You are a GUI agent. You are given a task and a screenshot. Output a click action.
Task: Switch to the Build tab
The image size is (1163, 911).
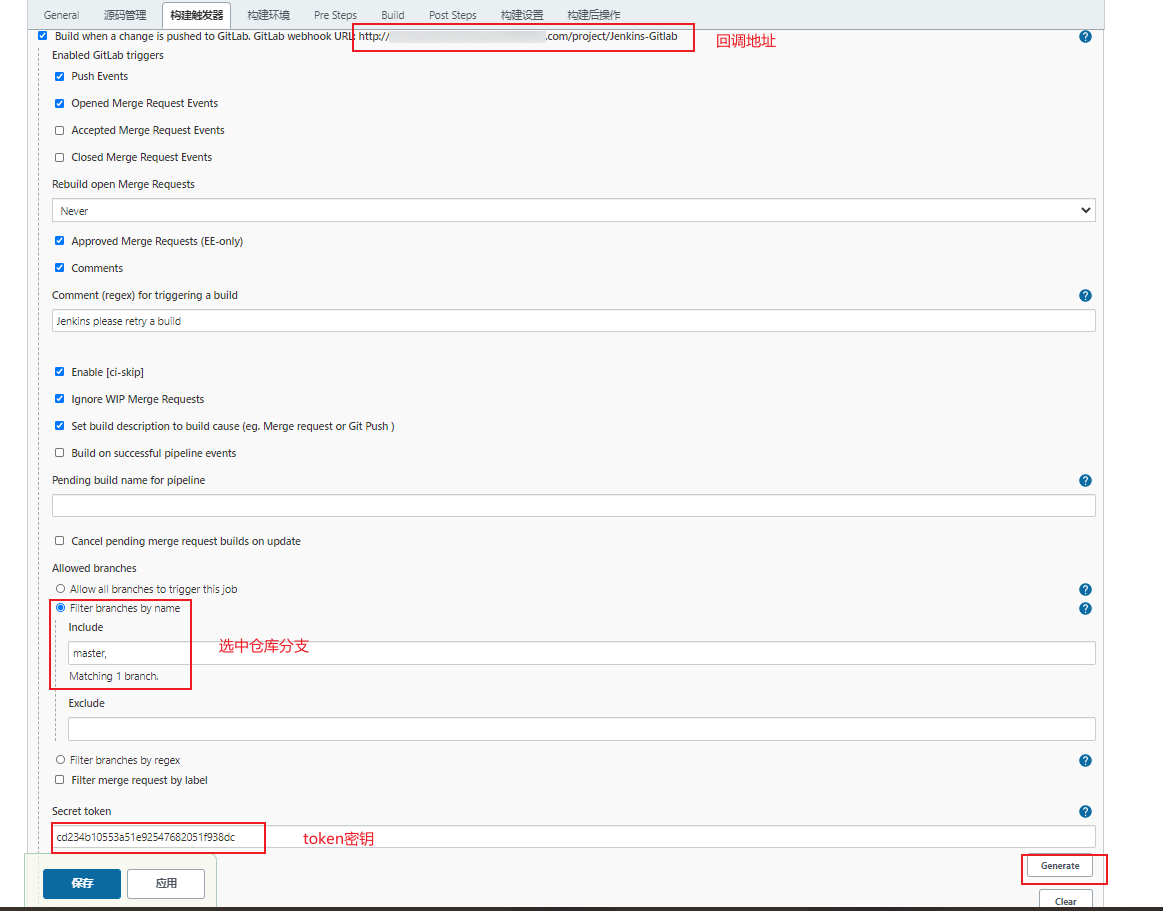coord(392,15)
